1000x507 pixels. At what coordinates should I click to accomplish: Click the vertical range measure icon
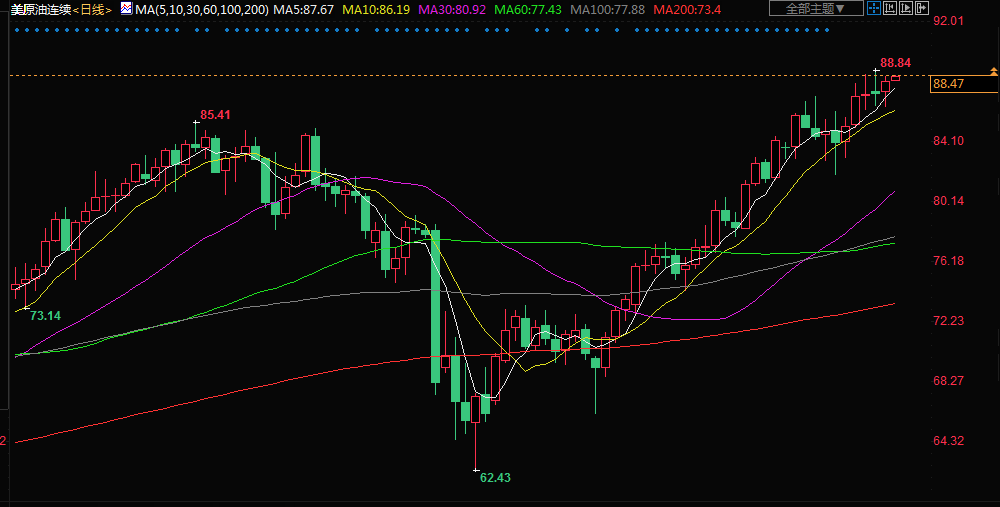click(x=889, y=9)
